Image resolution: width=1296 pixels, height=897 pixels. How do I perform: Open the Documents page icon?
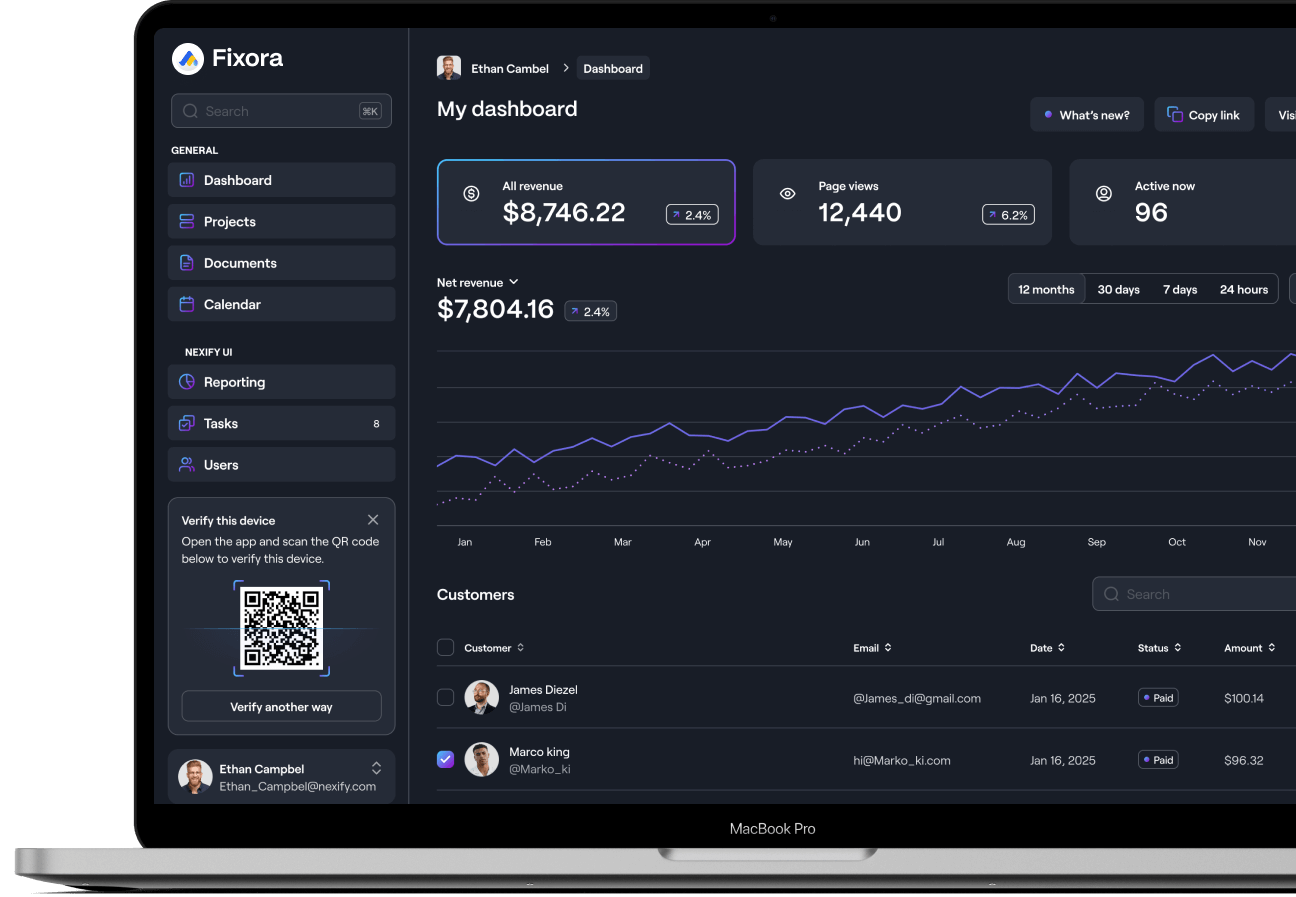pyautogui.click(x=186, y=263)
